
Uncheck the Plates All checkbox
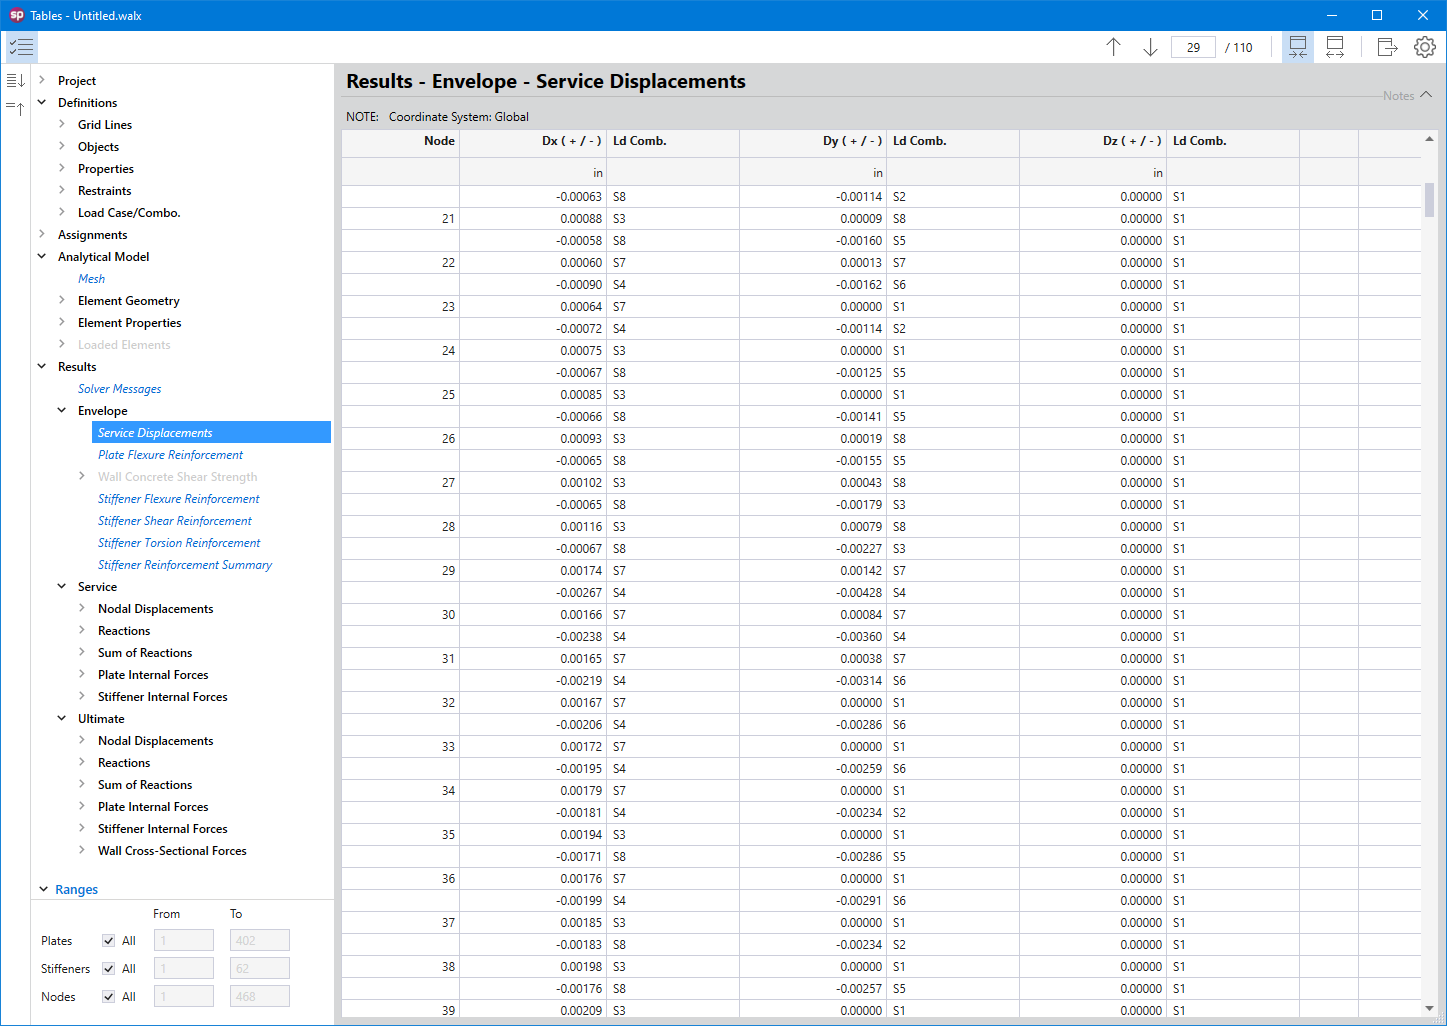tap(108, 941)
